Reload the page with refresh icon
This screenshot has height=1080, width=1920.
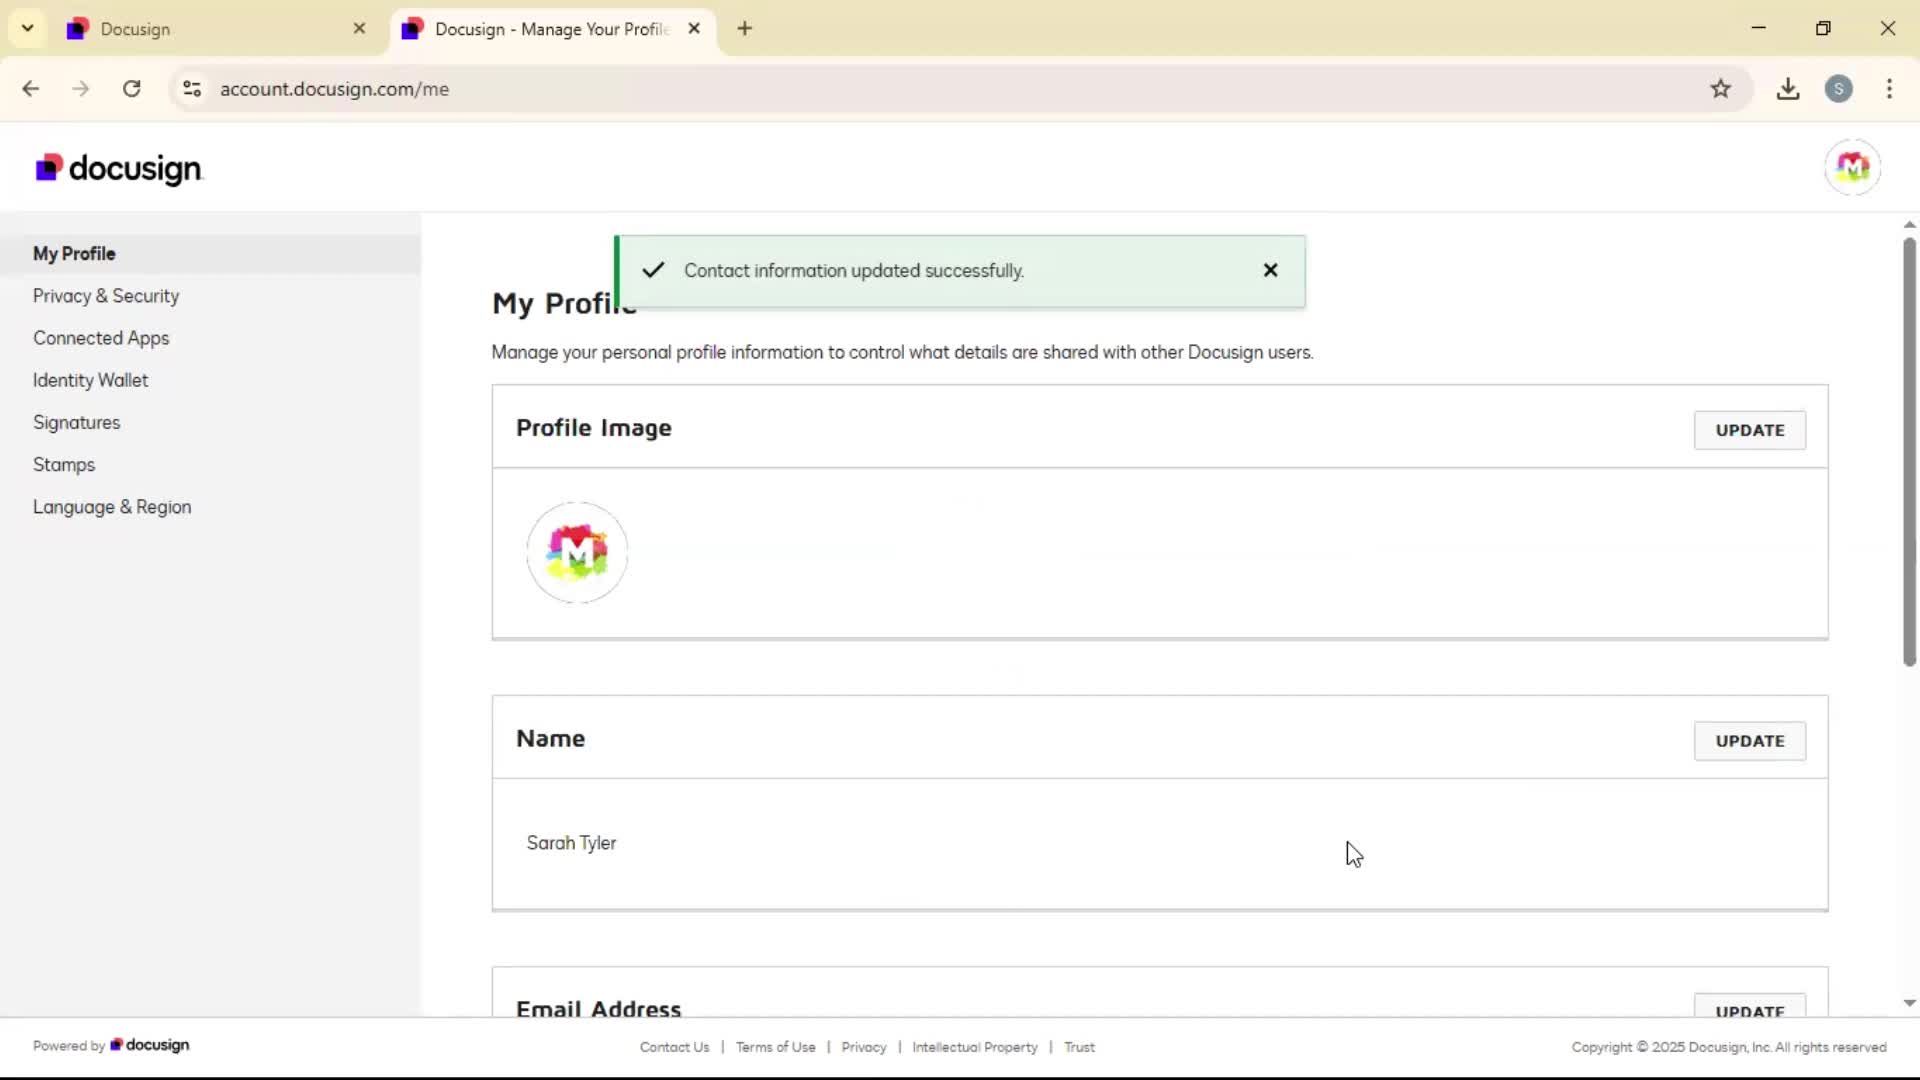132,89
